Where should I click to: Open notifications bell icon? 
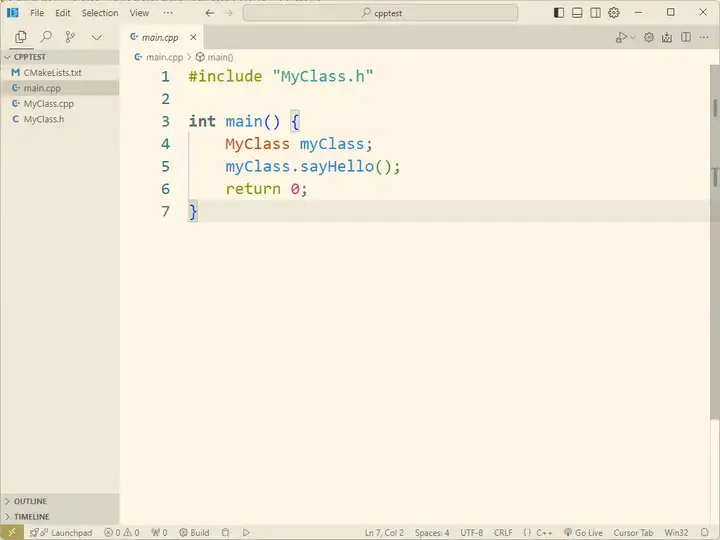[x=704, y=533]
